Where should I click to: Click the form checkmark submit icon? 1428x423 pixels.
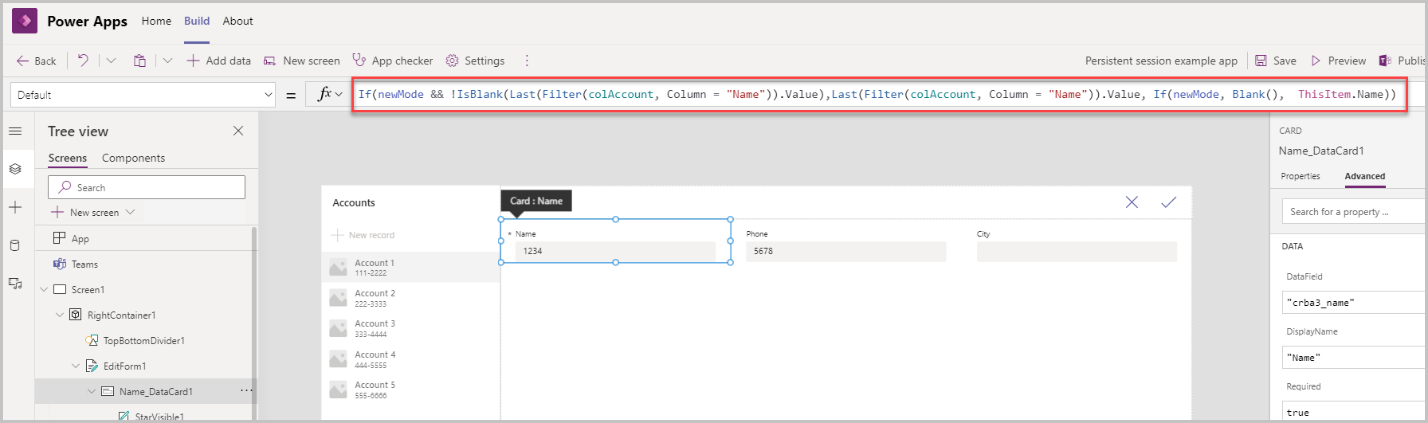[x=1168, y=202]
